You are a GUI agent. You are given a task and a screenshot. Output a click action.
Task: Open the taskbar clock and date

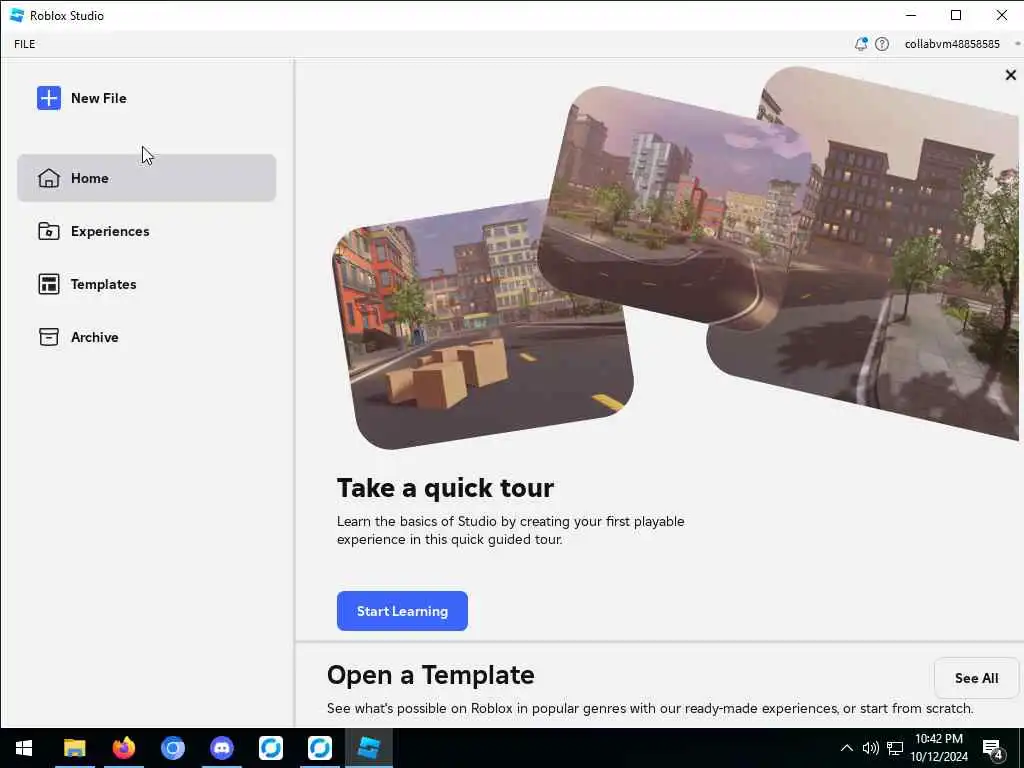(938, 748)
